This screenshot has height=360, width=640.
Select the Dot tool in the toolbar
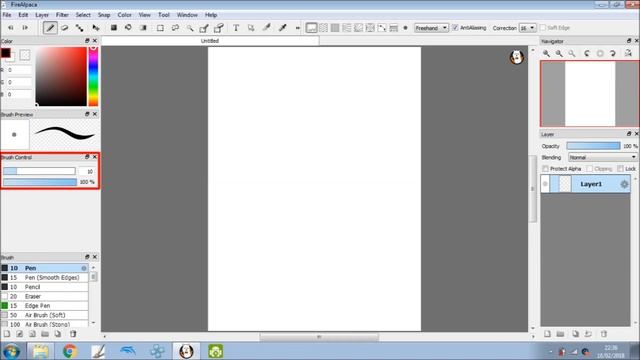click(80, 28)
